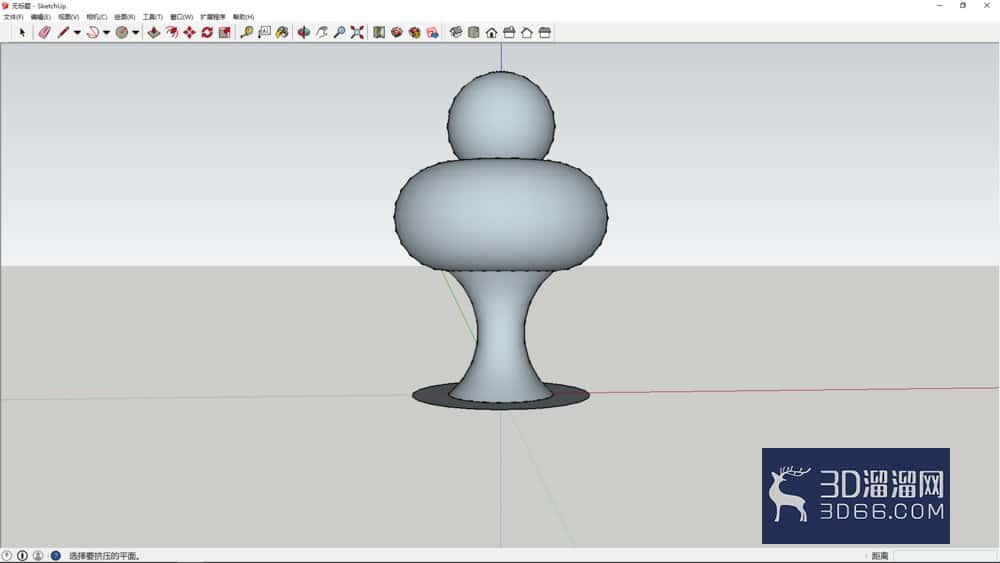Open the 视图(V) View menu
Image resolution: width=1000 pixels, height=563 pixels.
(68, 17)
